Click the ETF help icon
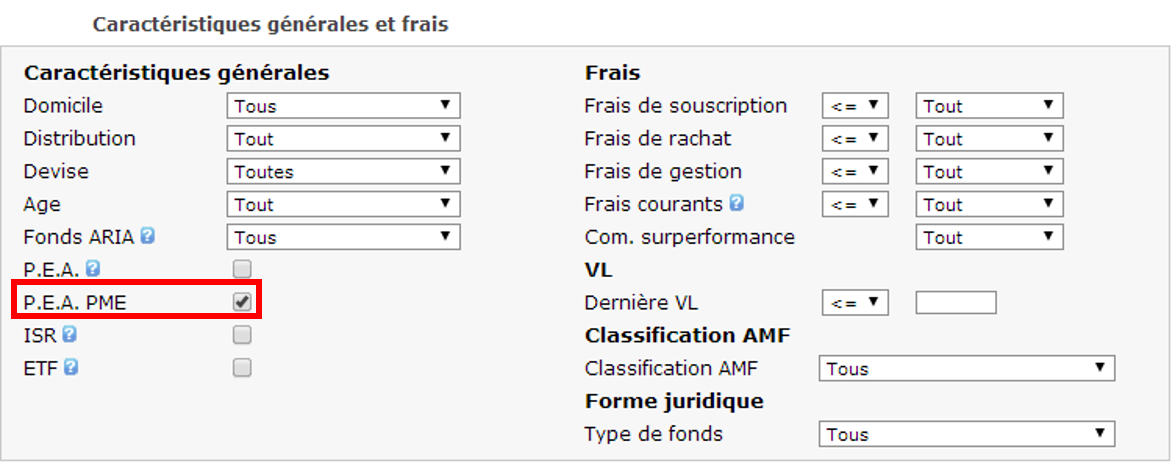Image resolution: width=1175 pixels, height=469 pixels. click(x=71, y=368)
